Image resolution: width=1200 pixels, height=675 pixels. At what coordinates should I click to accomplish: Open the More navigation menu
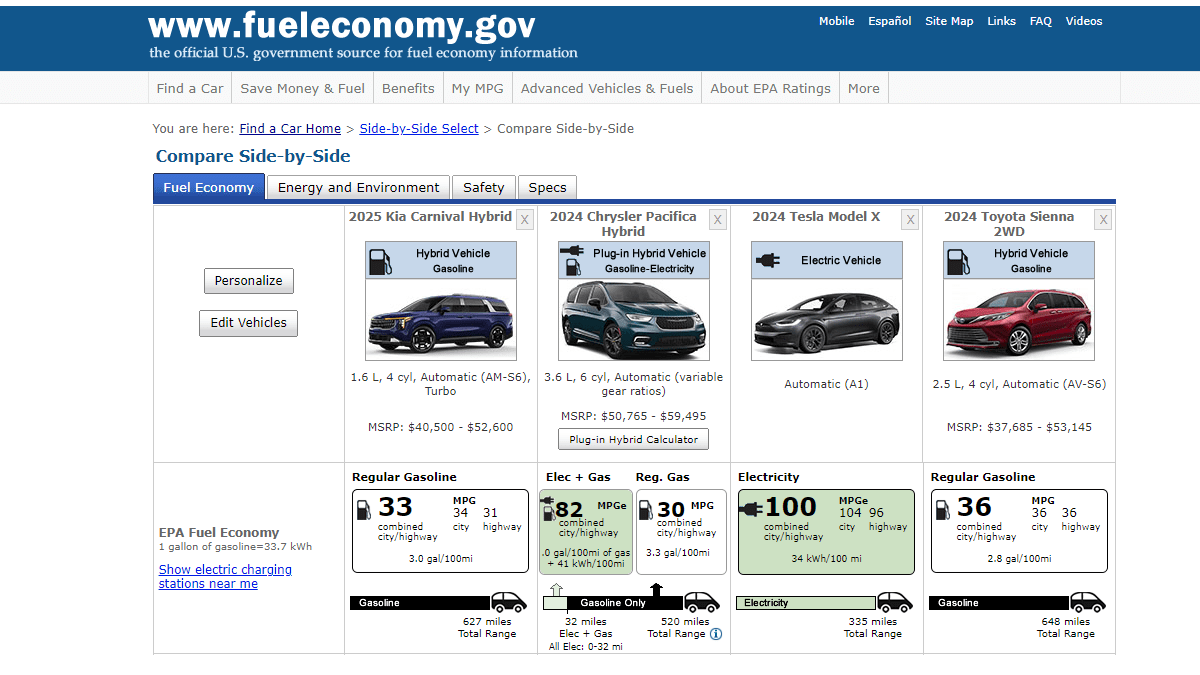coord(863,88)
